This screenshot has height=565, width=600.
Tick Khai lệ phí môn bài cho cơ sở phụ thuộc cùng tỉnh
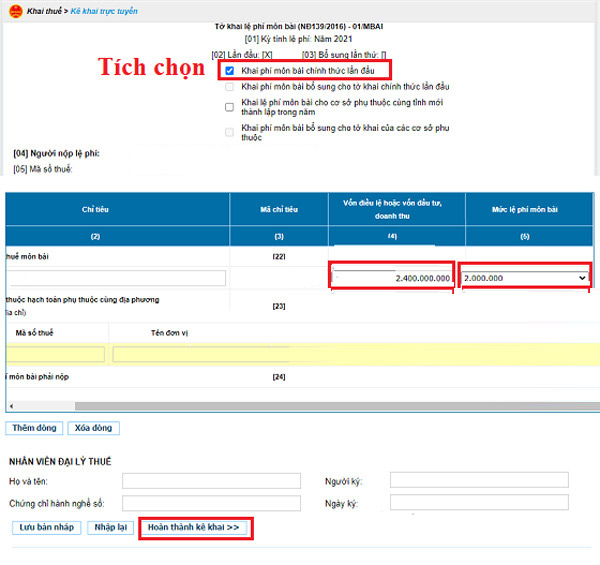click(x=230, y=107)
